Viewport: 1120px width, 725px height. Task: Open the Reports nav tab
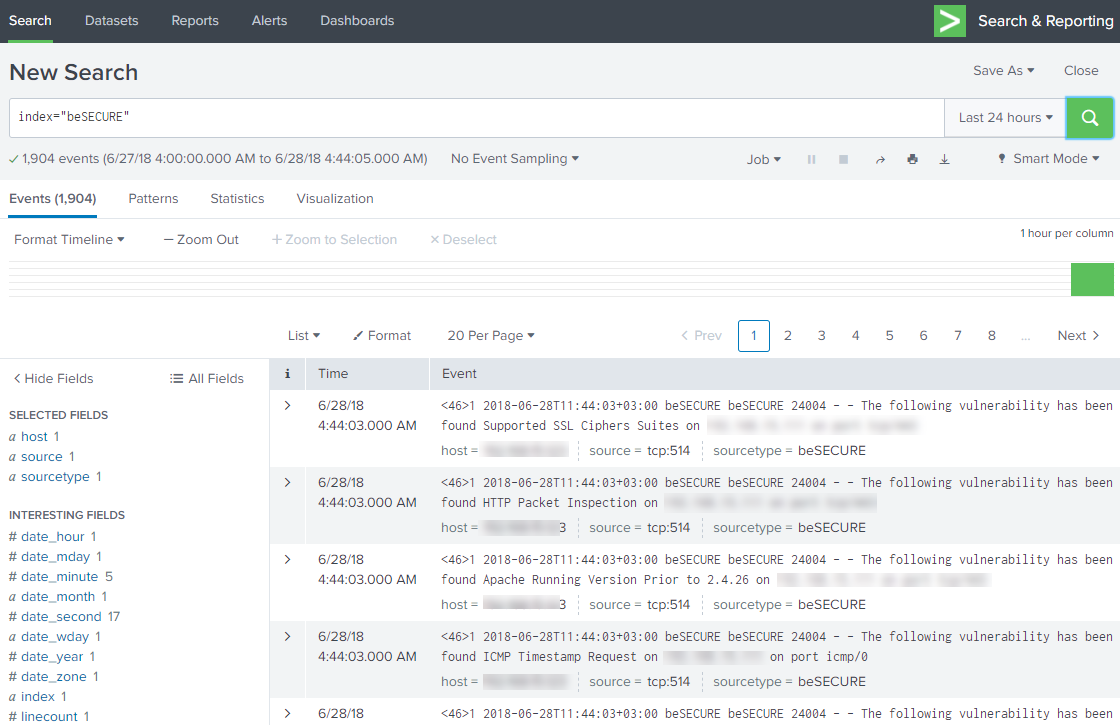tap(195, 21)
